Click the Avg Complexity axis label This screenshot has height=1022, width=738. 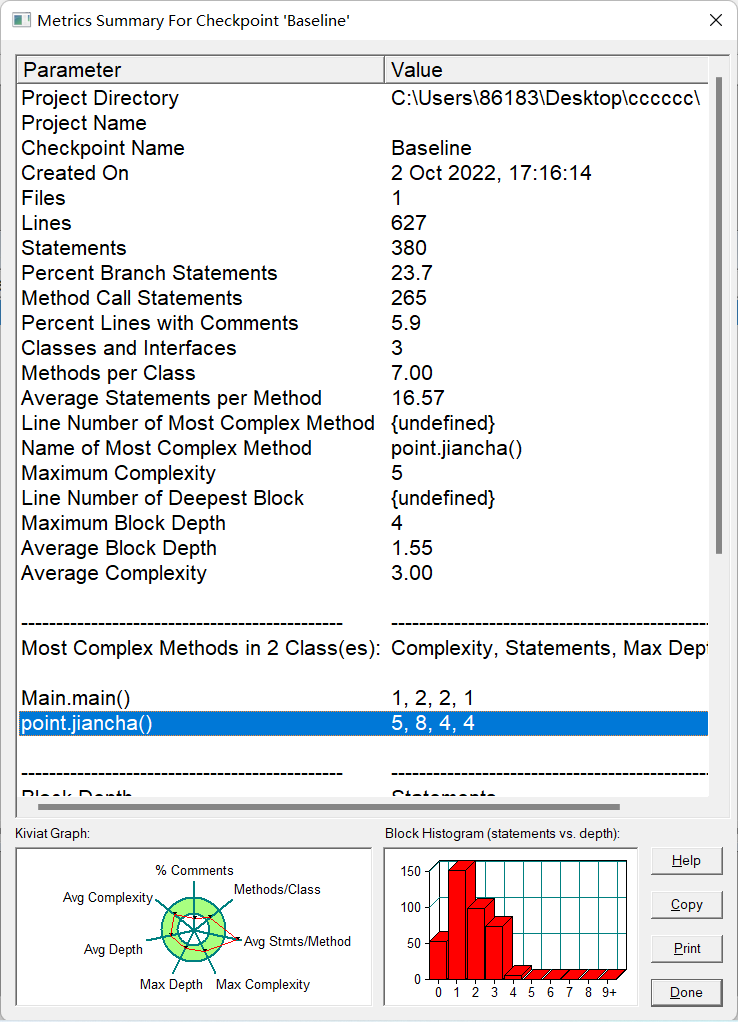tap(108, 898)
